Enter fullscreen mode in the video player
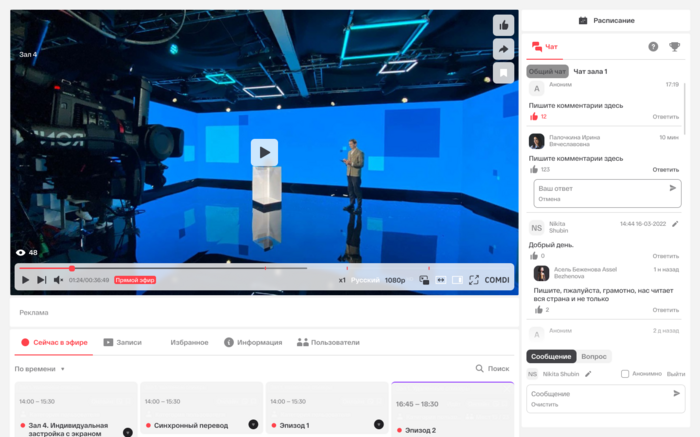700x437 pixels. pos(474,280)
